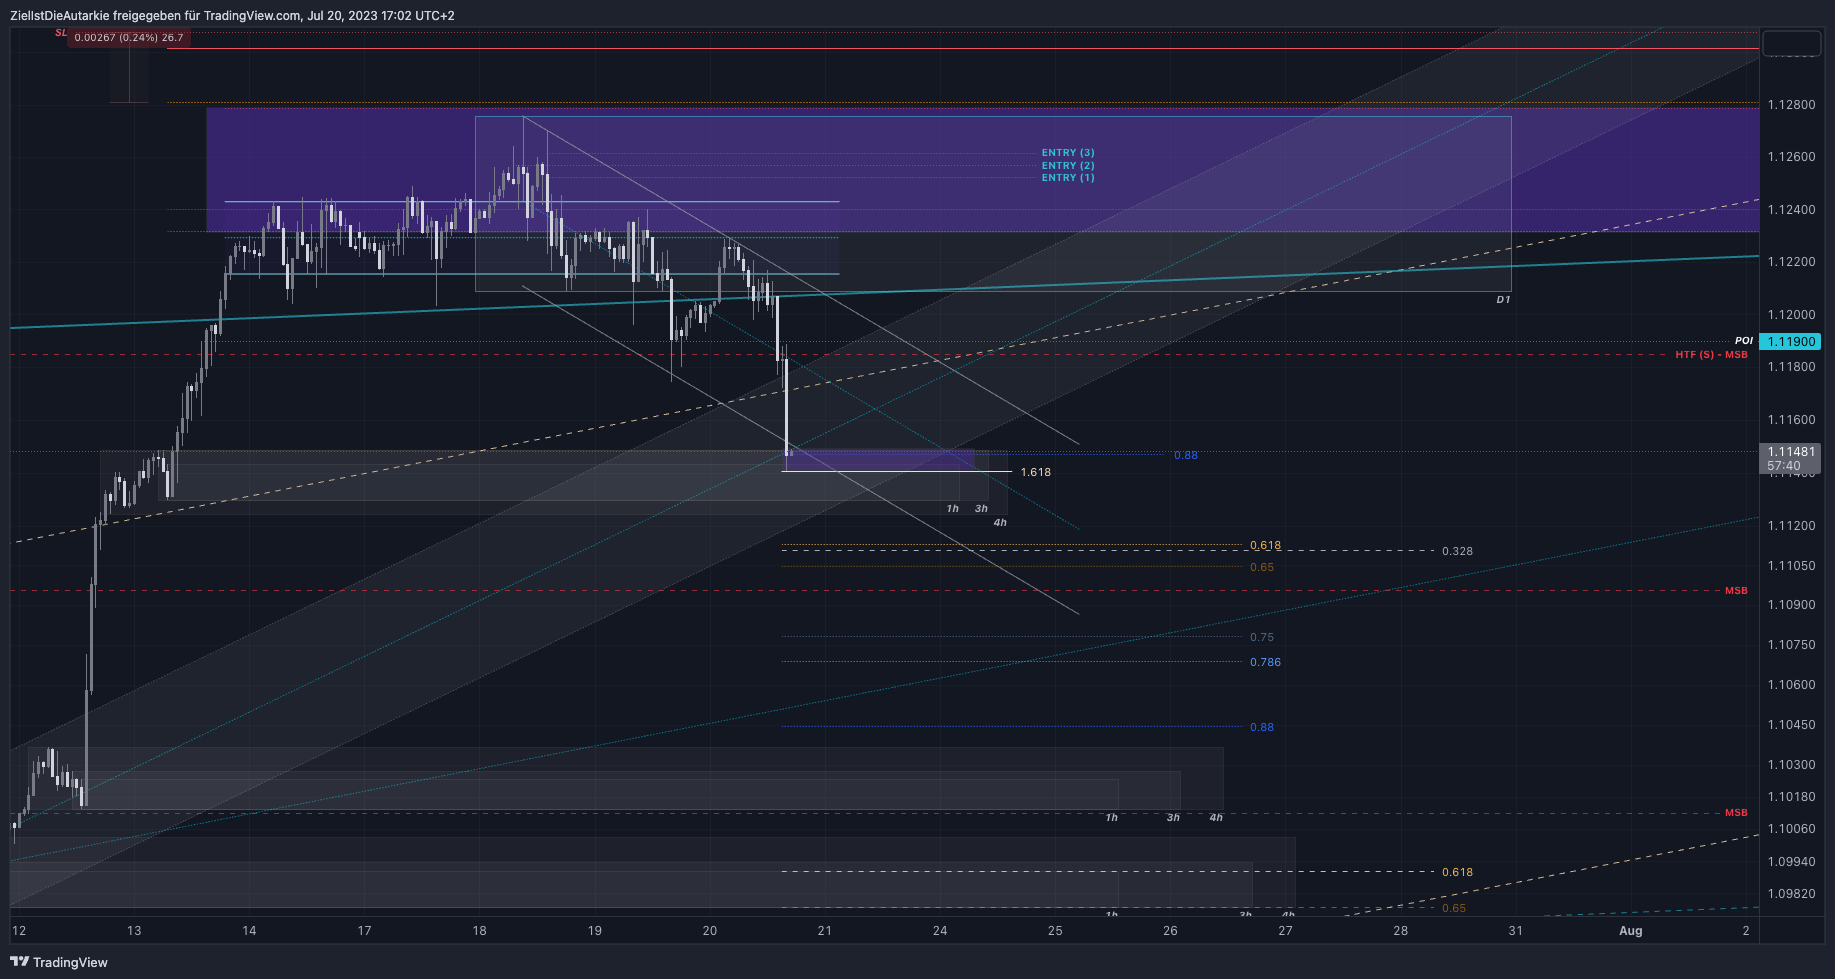Click price axis value 1.12800
This screenshot has height=979, width=1835.
pyautogui.click(x=1791, y=105)
